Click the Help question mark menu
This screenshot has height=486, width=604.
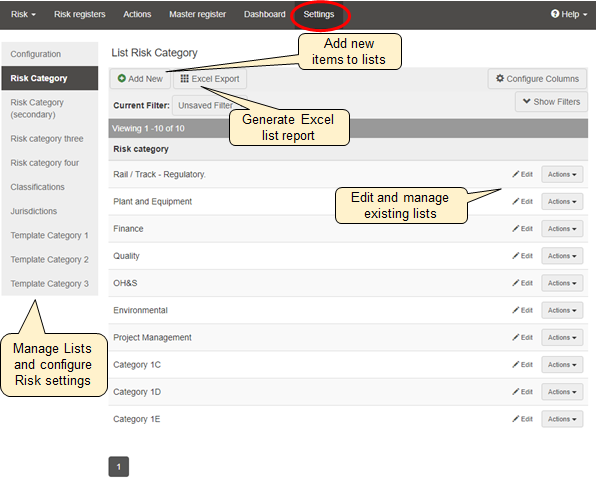[x=569, y=14]
